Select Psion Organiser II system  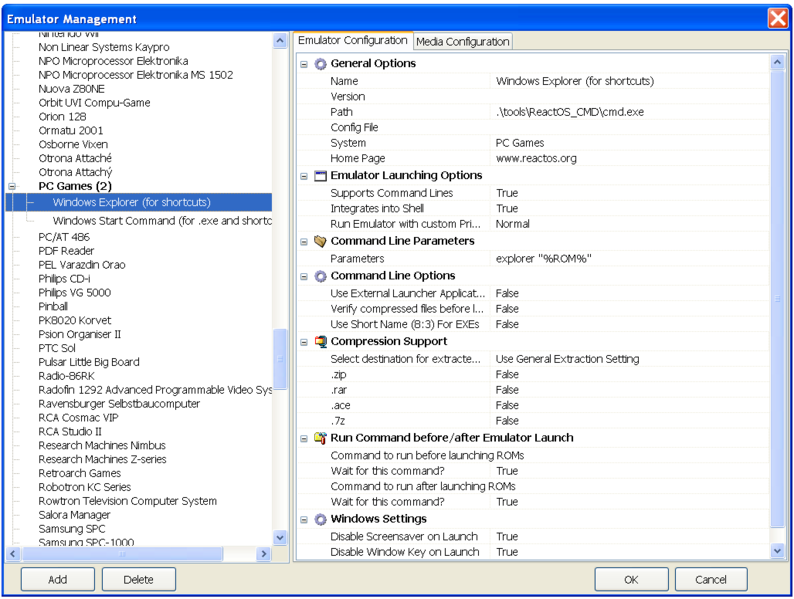tap(80, 334)
